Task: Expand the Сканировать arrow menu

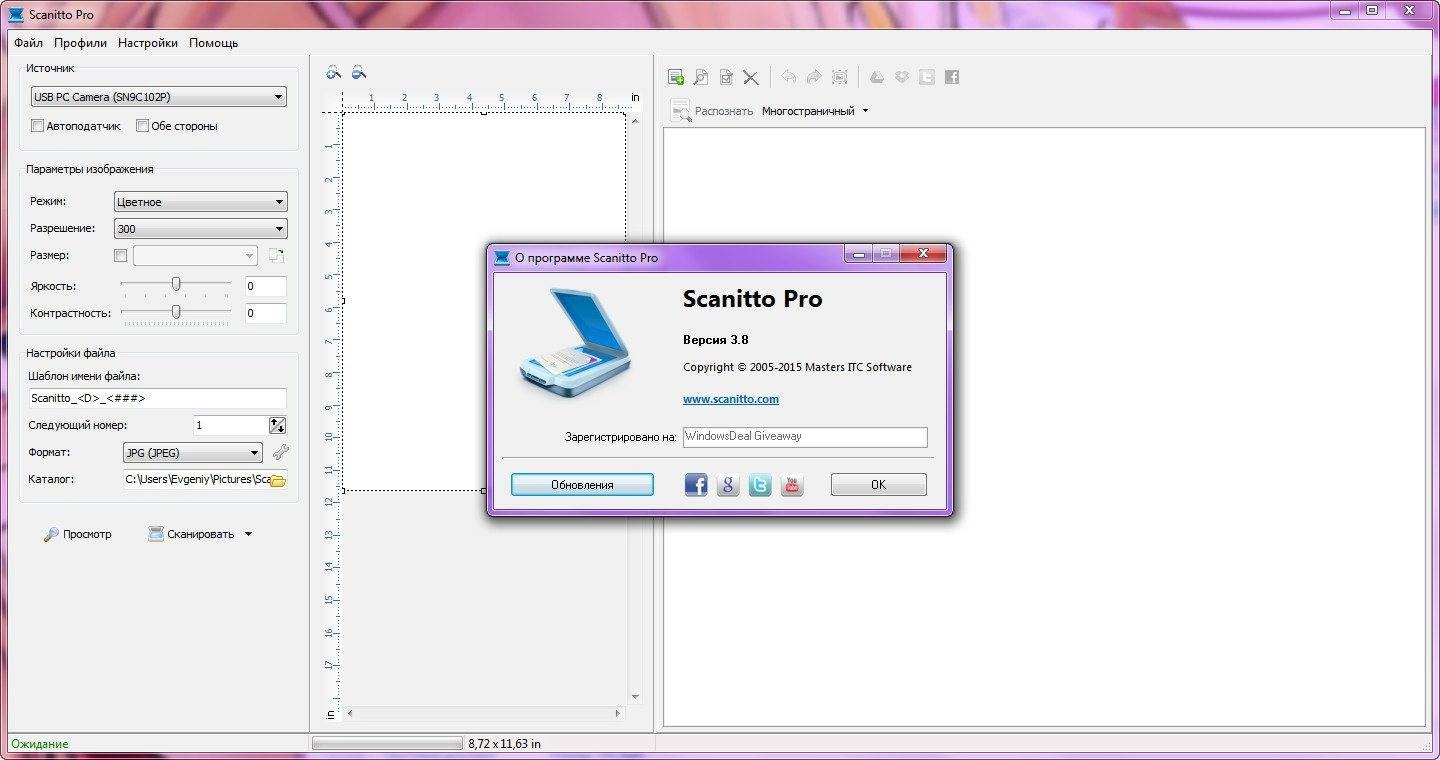Action: (x=248, y=534)
